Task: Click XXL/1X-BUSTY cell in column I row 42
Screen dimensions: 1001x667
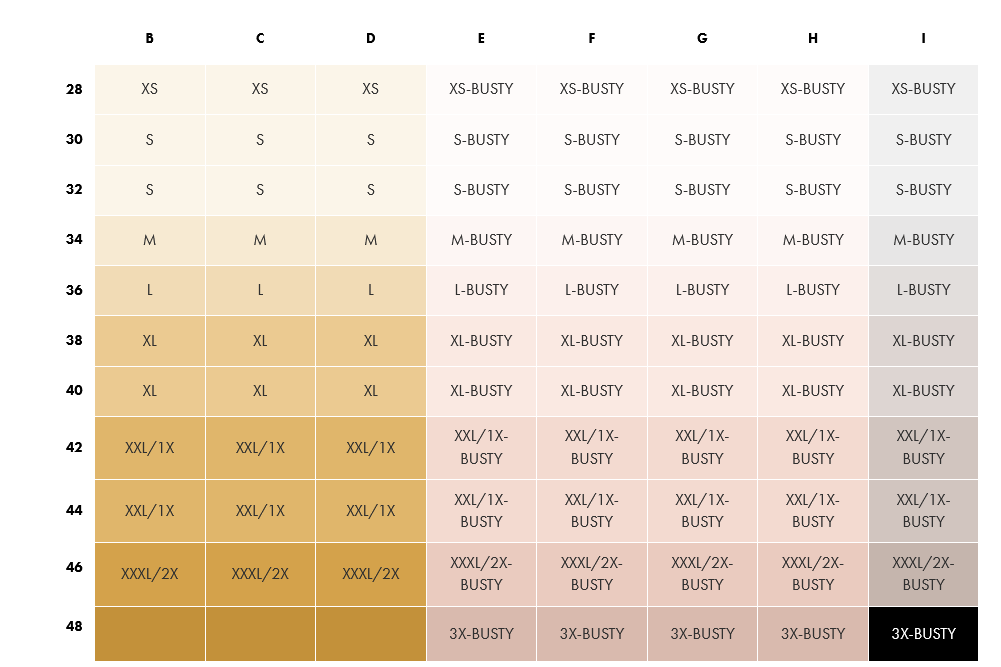Action: pos(923,447)
